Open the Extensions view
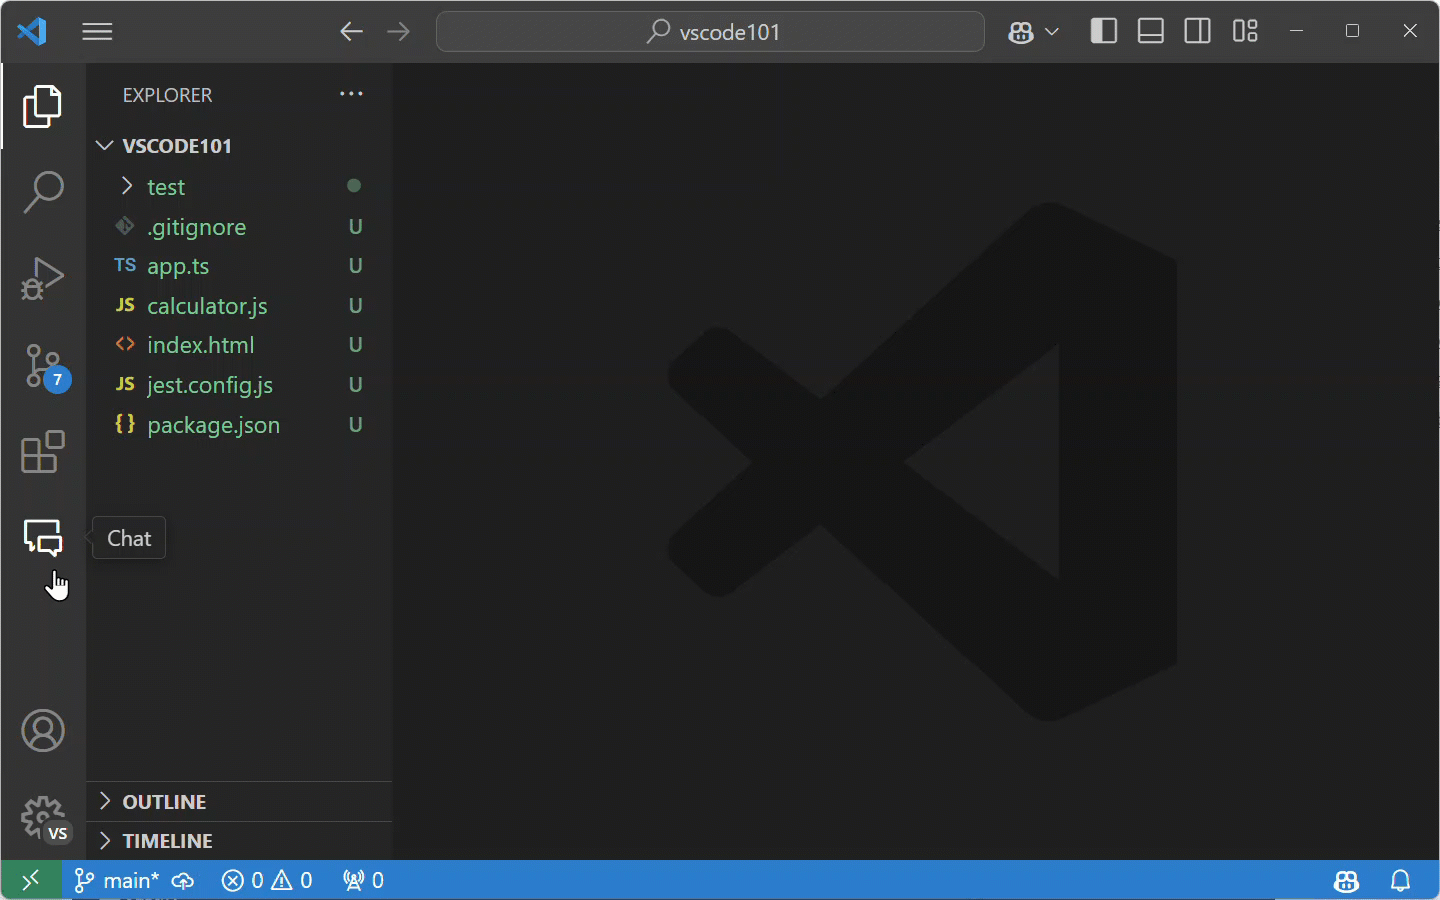The height and width of the screenshot is (900, 1440). (x=43, y=452)
